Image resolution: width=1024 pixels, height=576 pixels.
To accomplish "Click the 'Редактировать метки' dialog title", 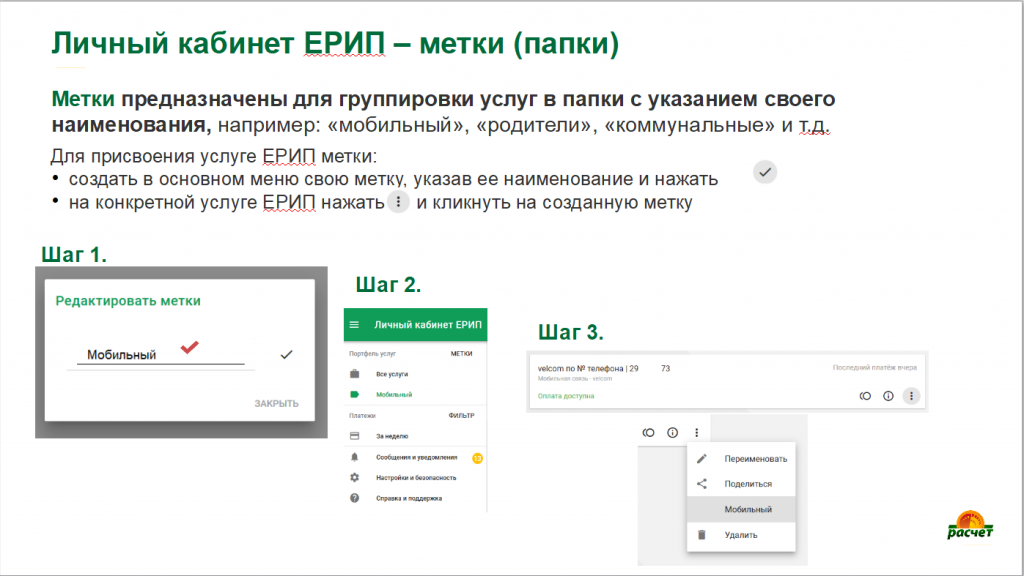I will click(128, 301).
